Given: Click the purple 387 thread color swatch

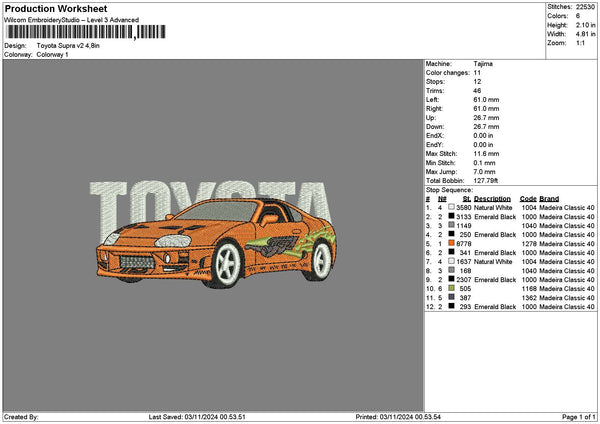Looking at the screenshot, I should tap(452, 297).
